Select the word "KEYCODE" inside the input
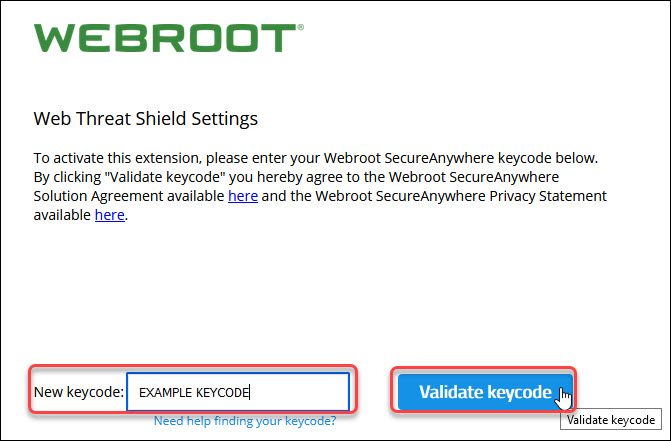The width and height of the screenshot is (671, 441). coord(222,393)
